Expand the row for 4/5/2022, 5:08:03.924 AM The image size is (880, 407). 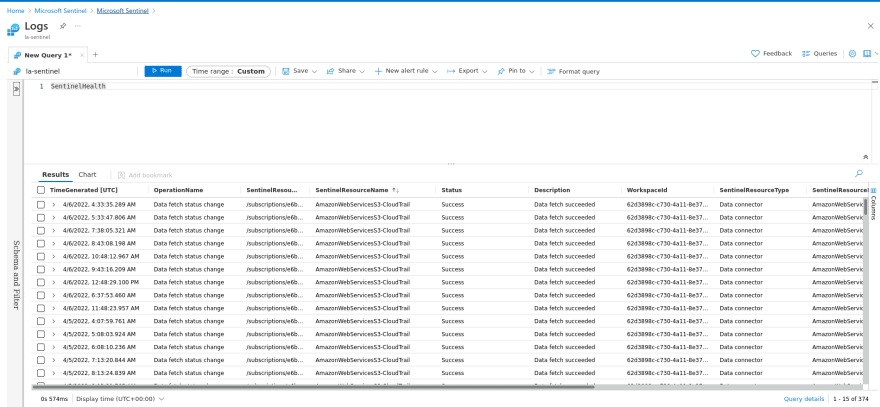click(x=54, y=334)
